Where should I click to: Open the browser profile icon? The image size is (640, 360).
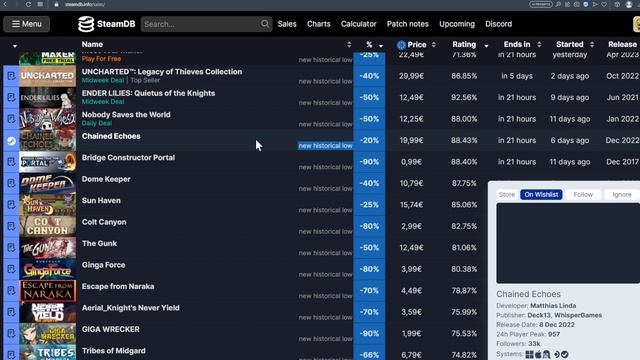(x=629, y=4)
